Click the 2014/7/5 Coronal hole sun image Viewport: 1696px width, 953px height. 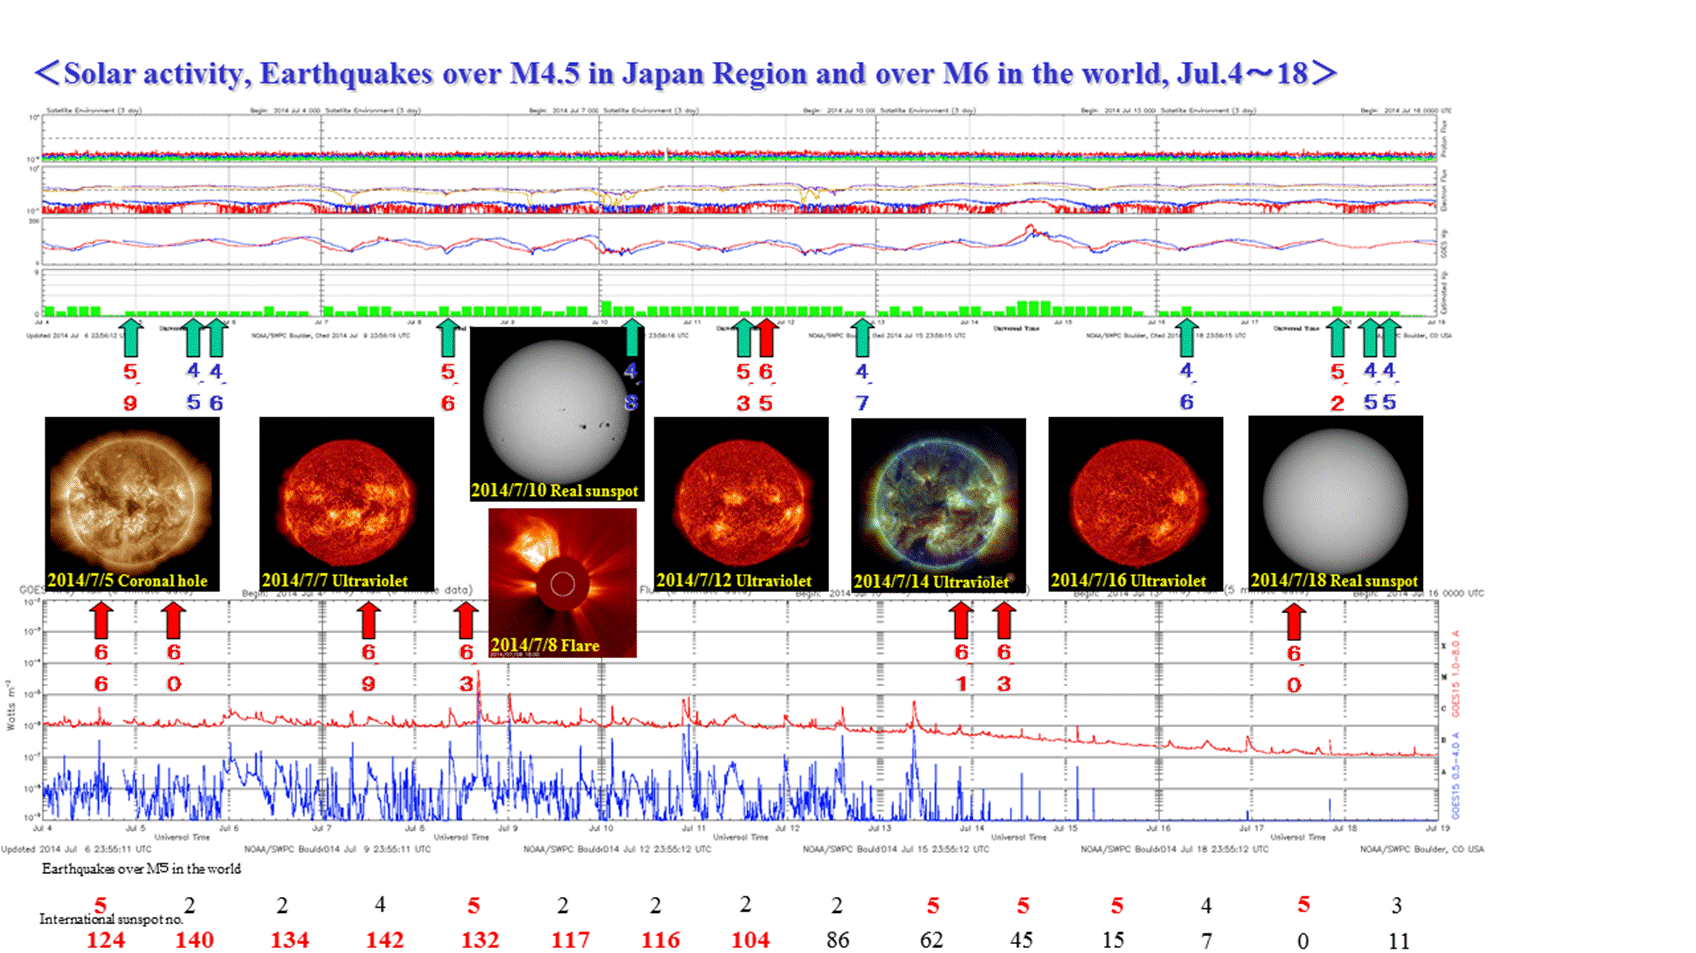(132, 504)
